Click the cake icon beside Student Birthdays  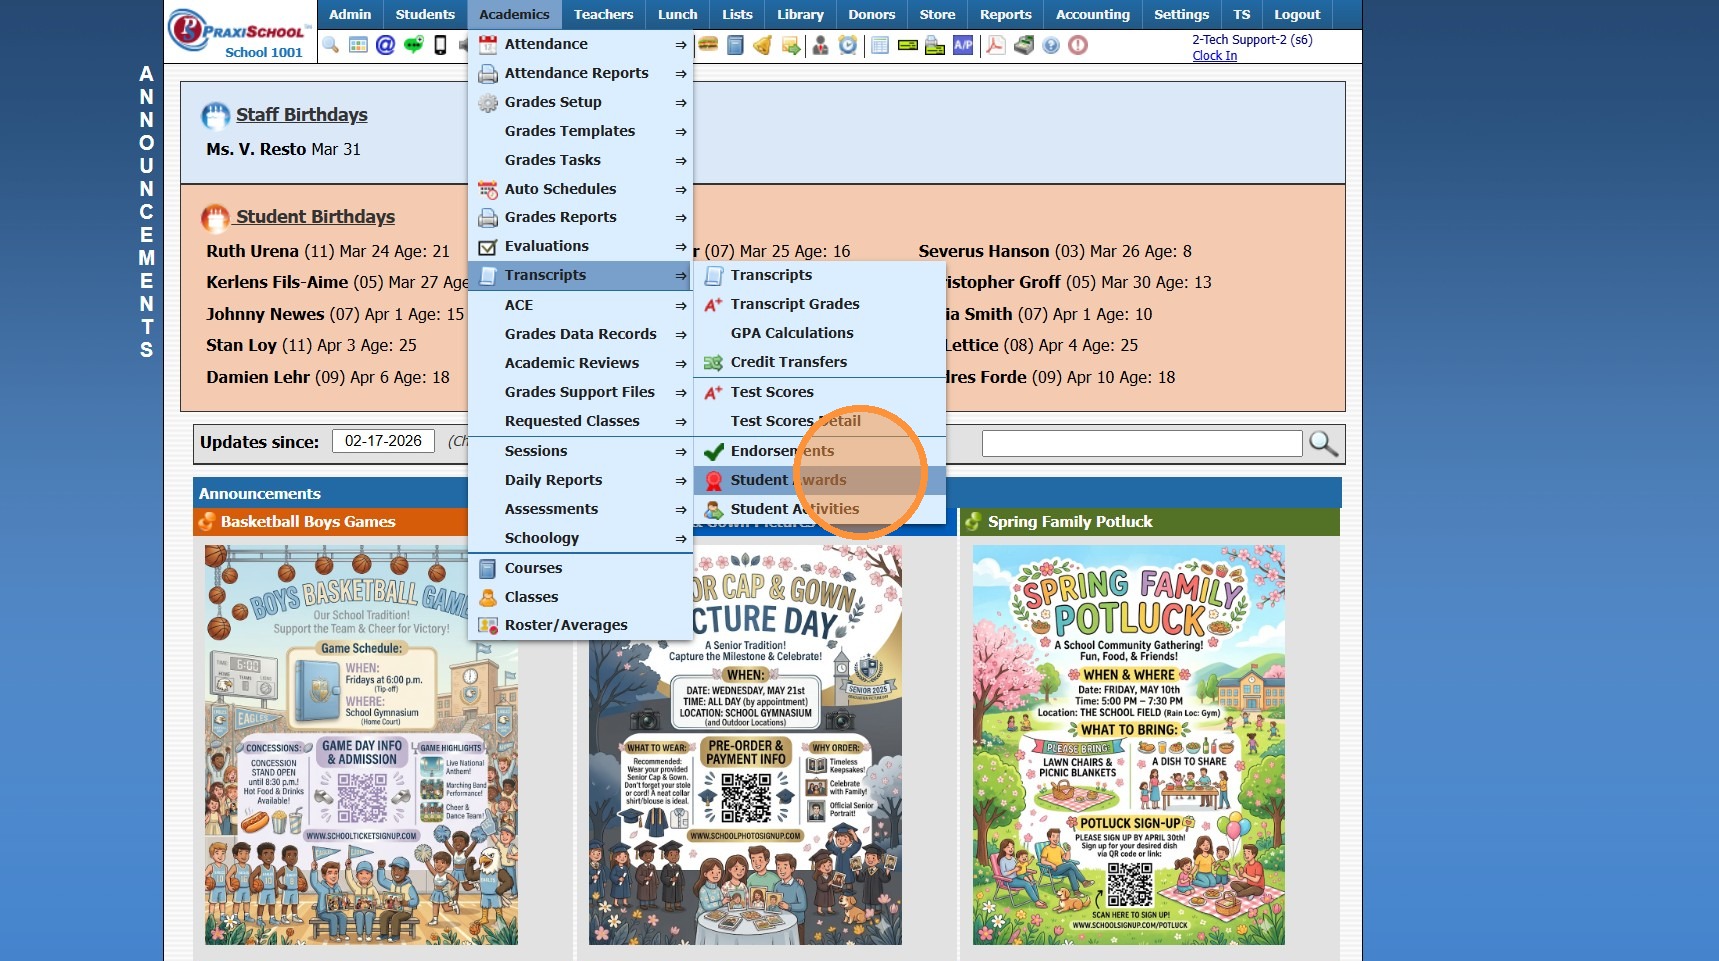click(x=215, y=218)
